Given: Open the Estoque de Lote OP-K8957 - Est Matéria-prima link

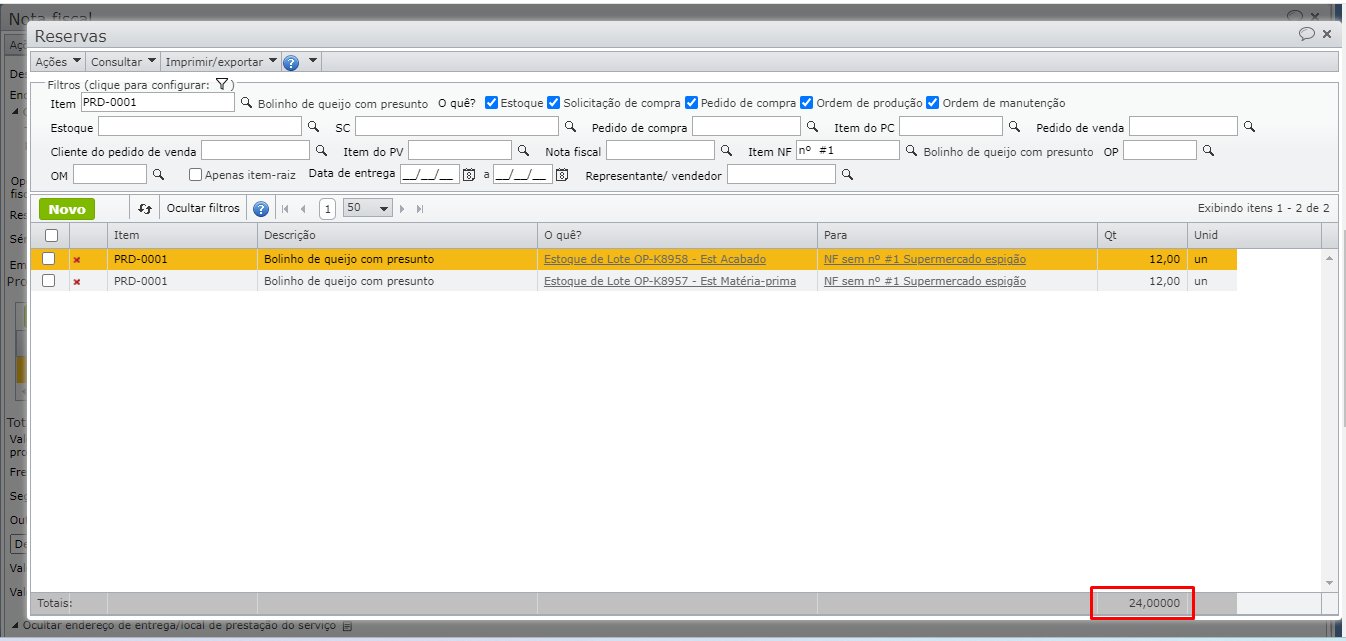Looking at the screenshot, I should tap(670, 281).
